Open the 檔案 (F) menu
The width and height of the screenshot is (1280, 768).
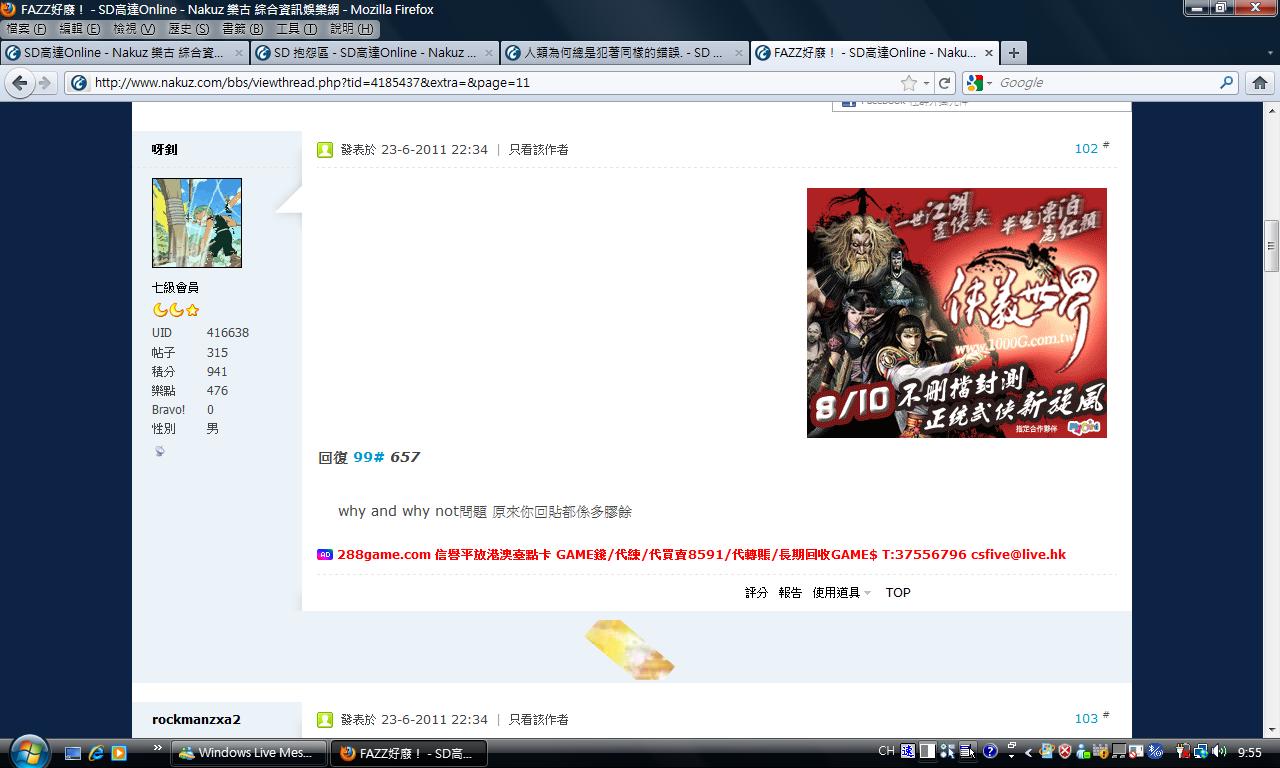pyautogui.click(x=26, y=29)
